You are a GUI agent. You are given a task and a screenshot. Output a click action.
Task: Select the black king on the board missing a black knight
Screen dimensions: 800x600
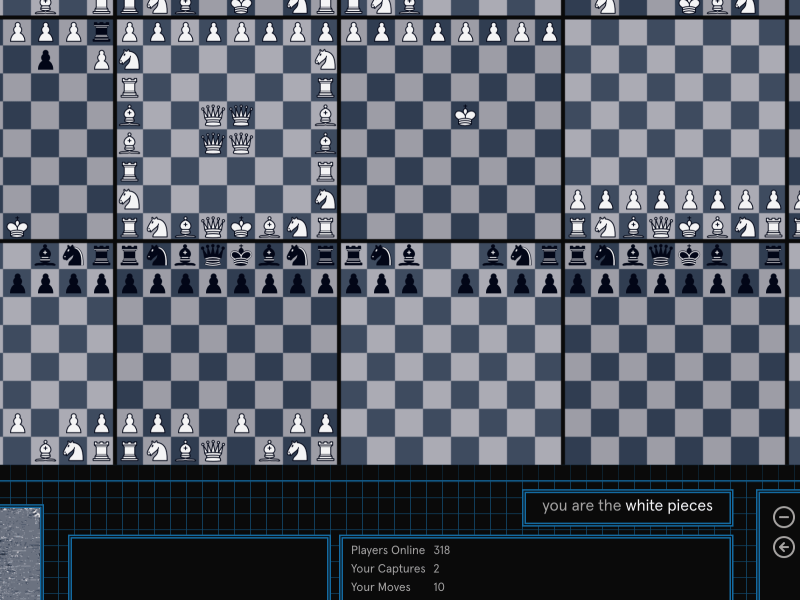(x=689, y=256)
